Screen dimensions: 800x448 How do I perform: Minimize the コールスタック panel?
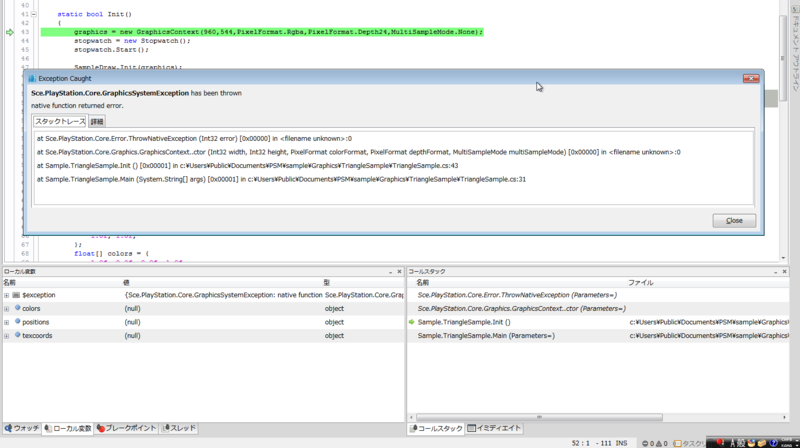coord(775,272)
